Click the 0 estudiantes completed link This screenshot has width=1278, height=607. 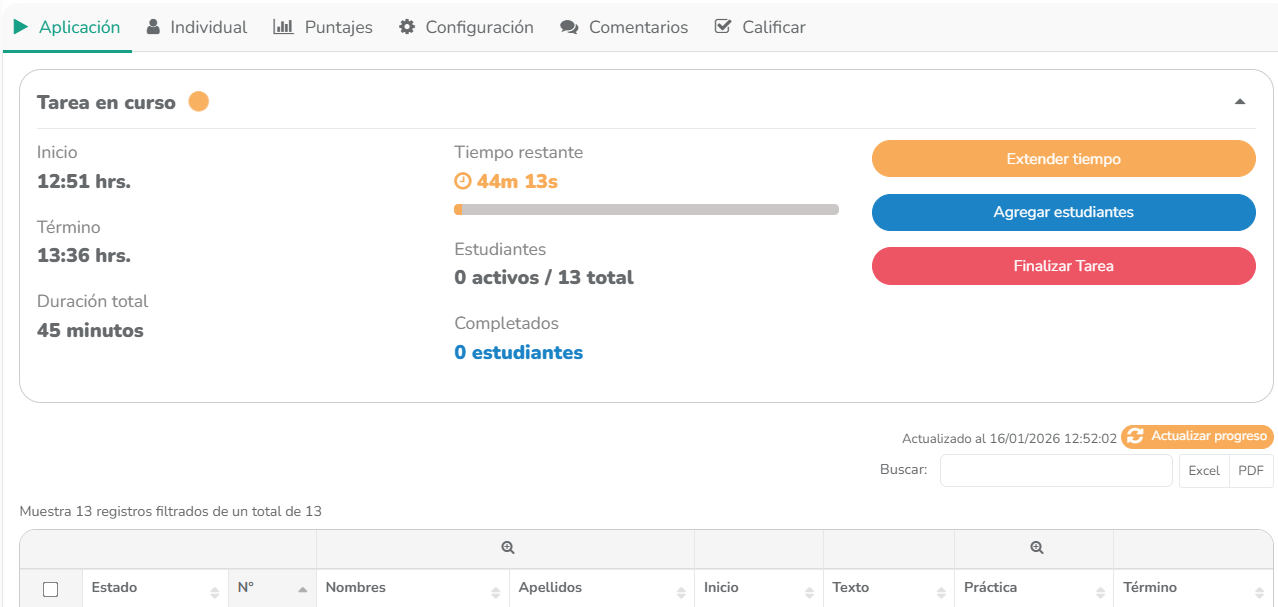[518, 352]
